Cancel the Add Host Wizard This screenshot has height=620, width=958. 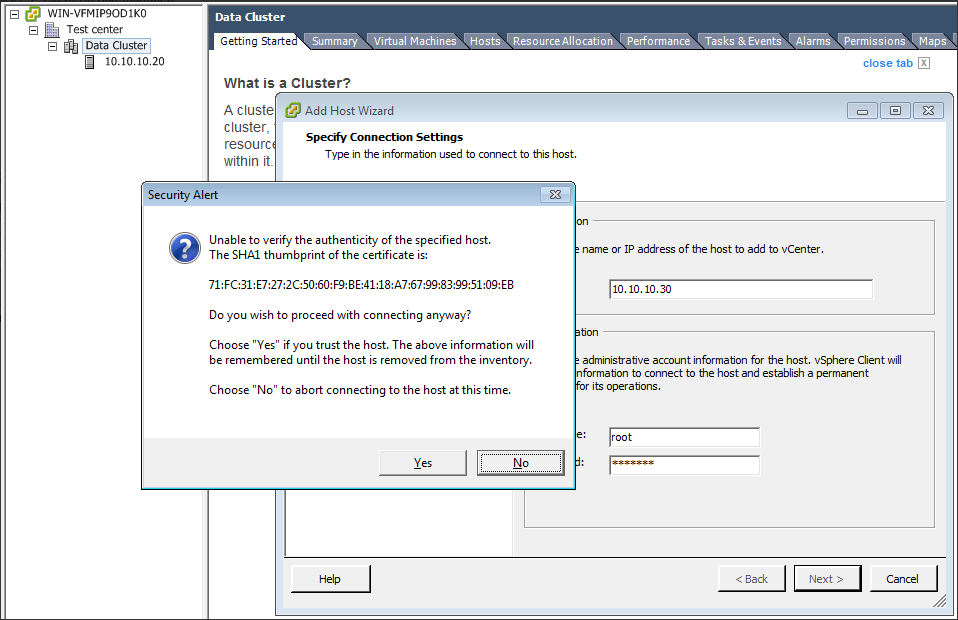tap(903, 578)
